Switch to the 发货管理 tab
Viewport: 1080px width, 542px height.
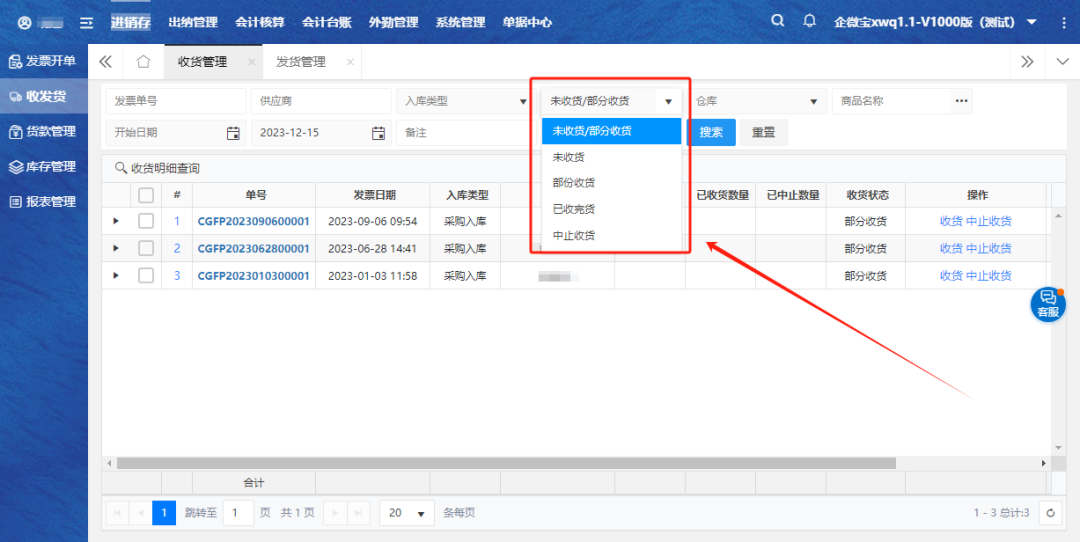pos(301,62)
